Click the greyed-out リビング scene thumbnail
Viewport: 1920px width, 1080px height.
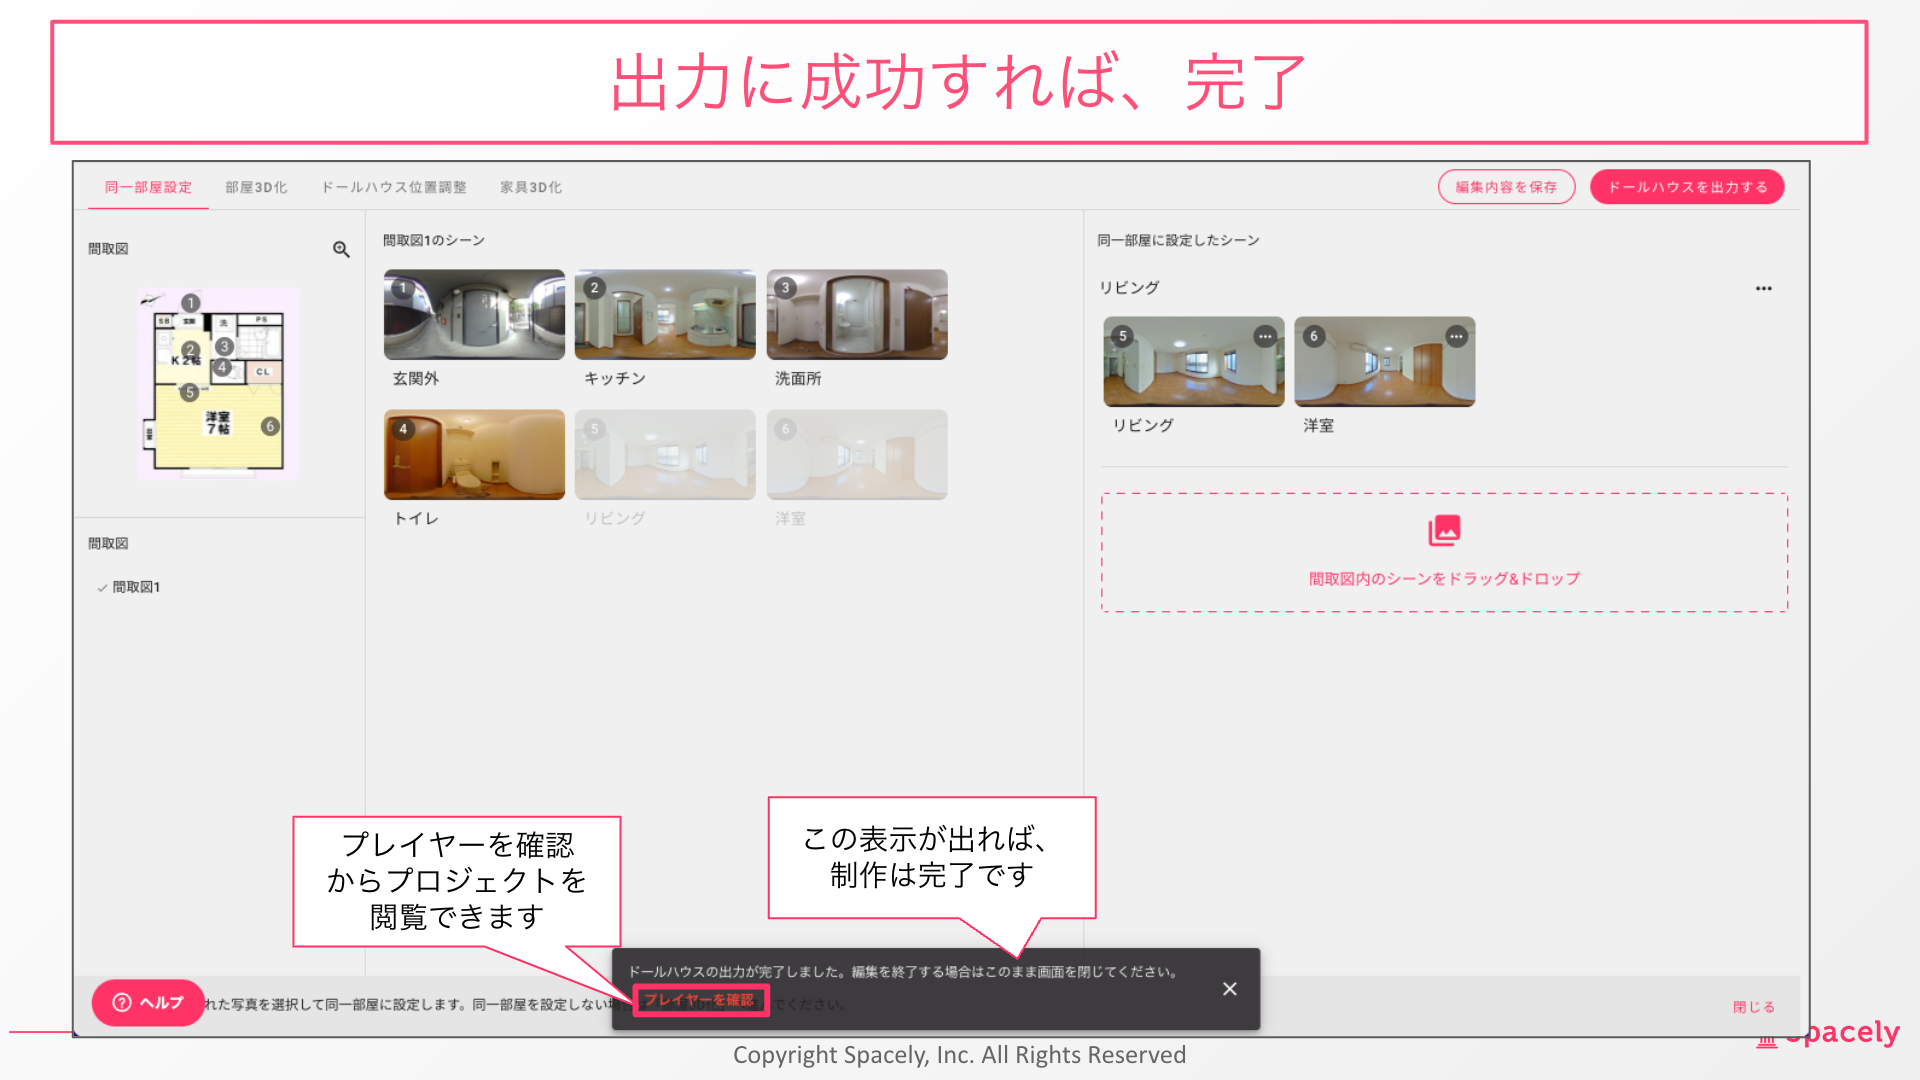(x=665, y=454)
